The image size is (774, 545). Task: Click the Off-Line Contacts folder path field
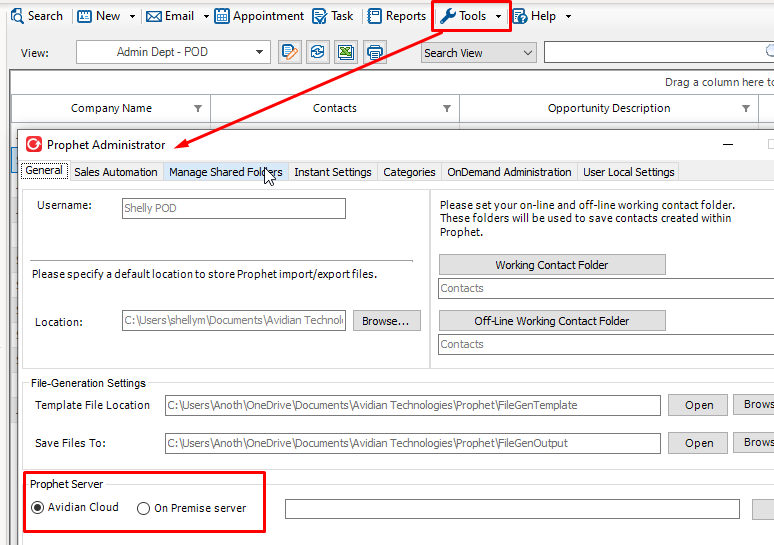coord(606,344)
